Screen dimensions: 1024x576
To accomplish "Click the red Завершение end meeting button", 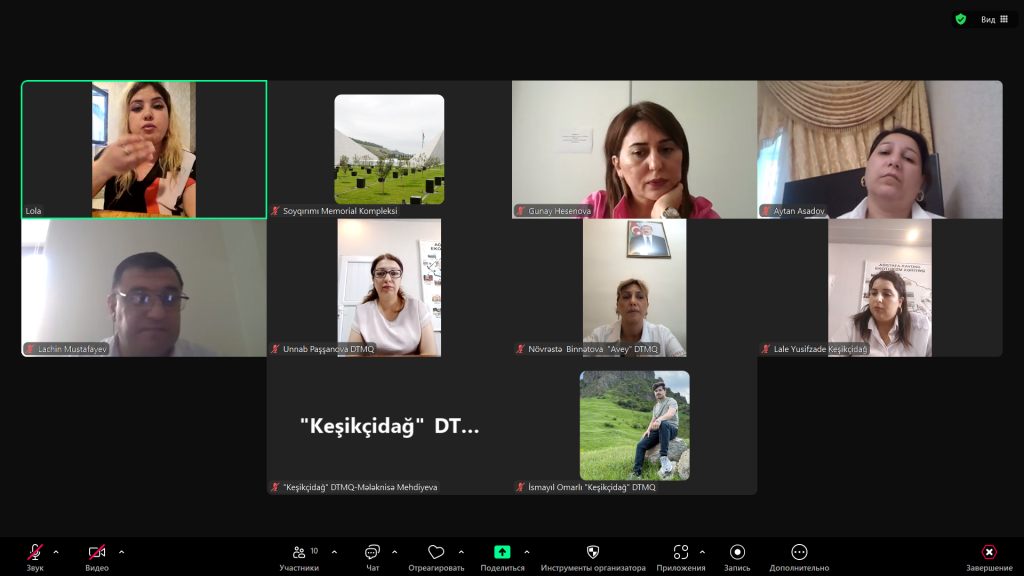I will click(x=989, y=557).
